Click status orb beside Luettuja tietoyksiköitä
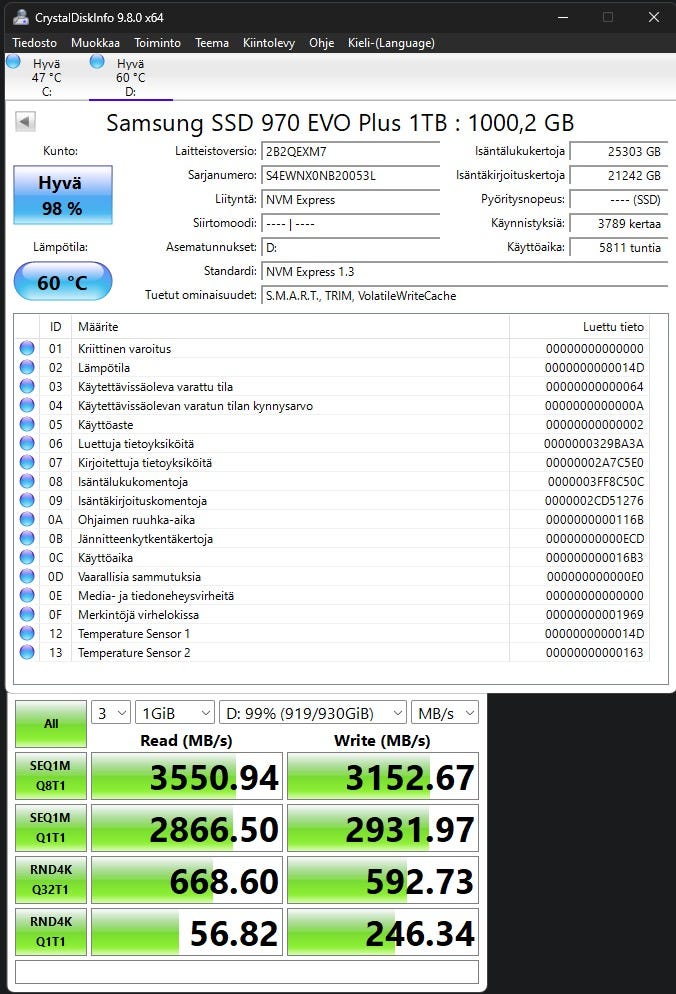Viewport: 676px width, 994px height. 27,443
